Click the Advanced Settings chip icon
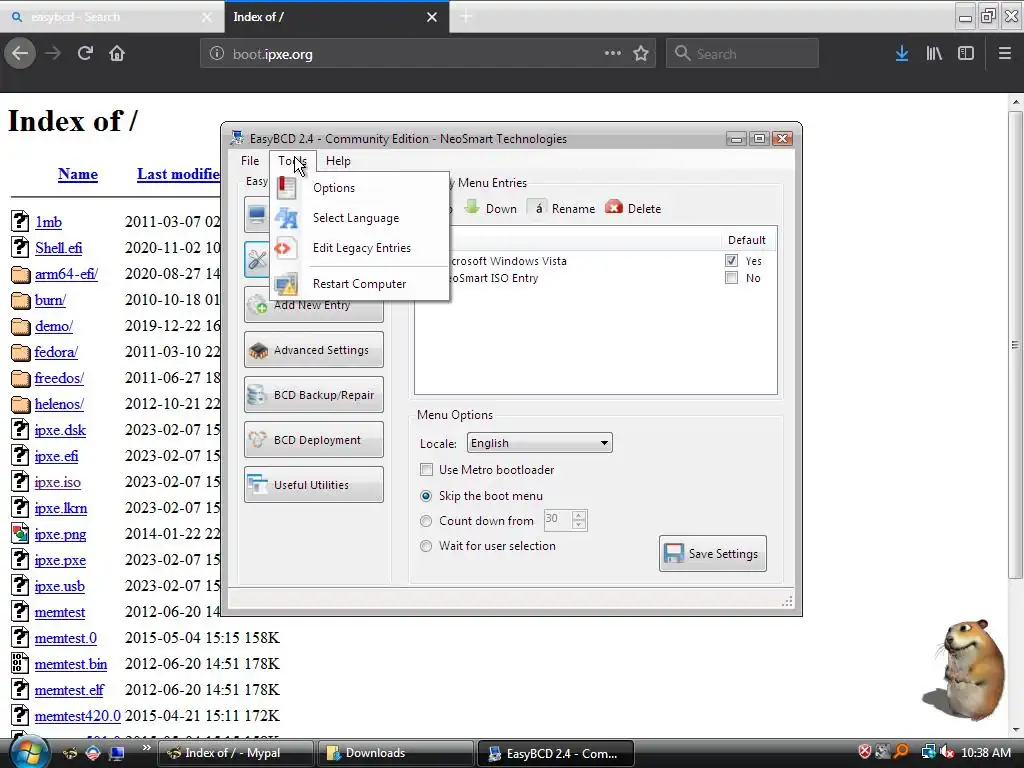 click(x=259, y=351)
